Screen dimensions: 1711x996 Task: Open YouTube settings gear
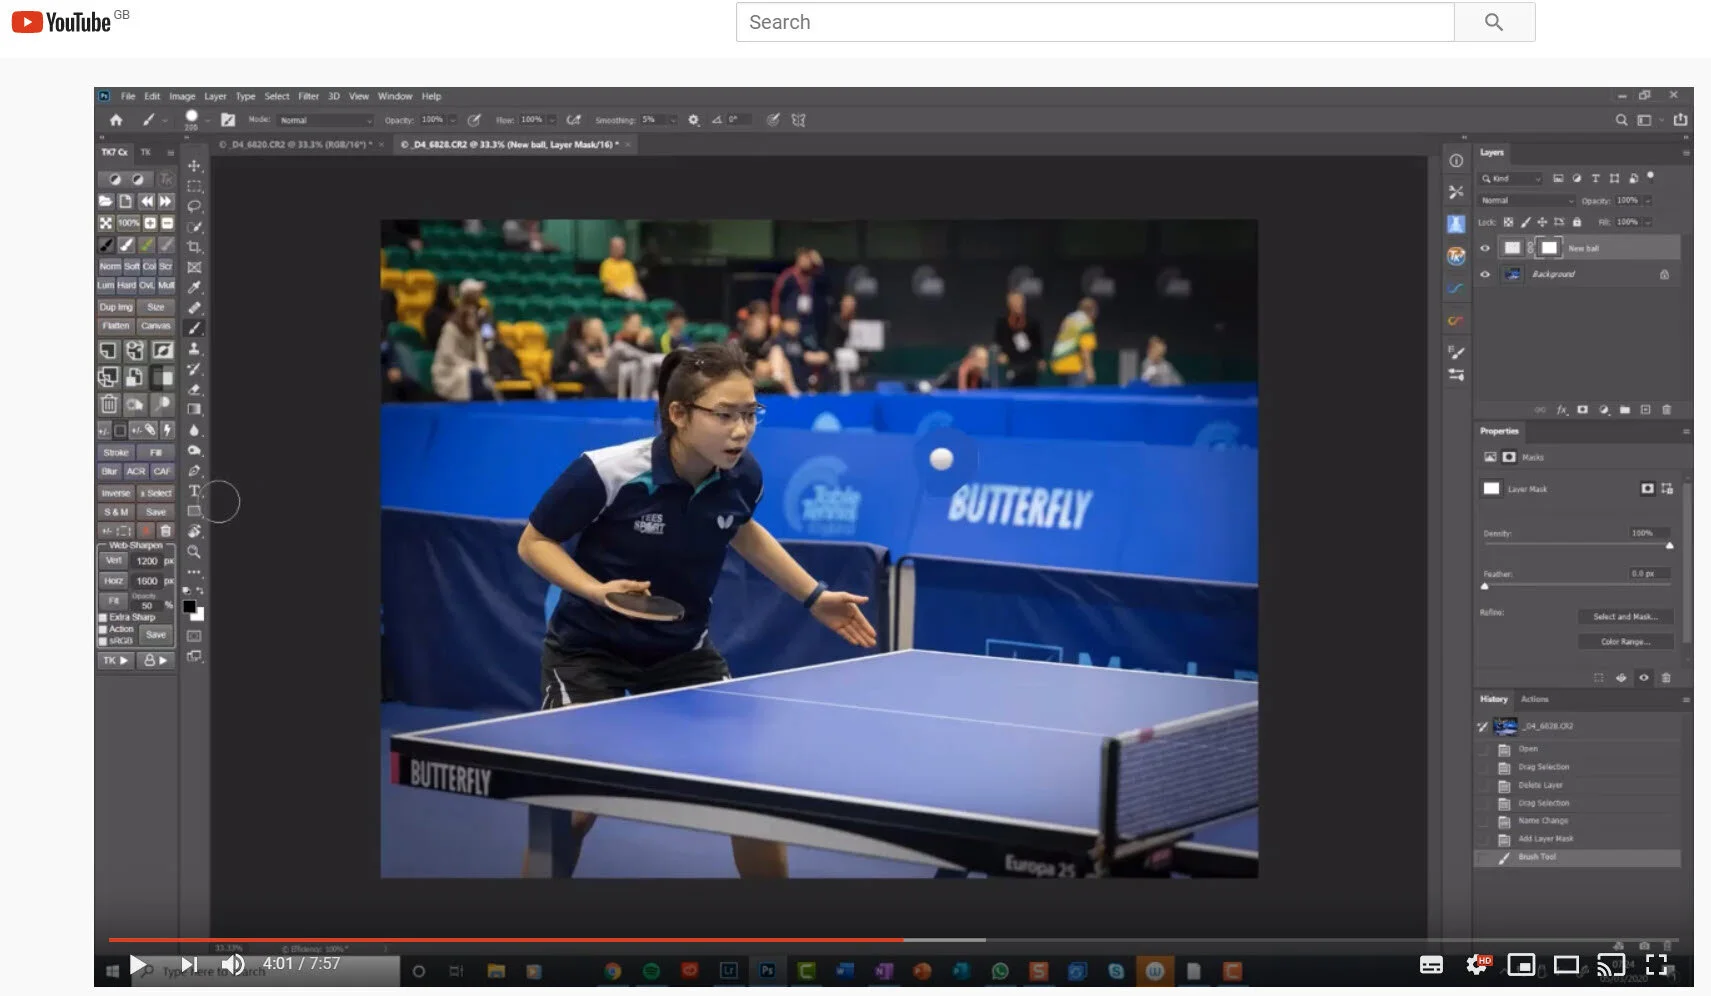(1477, 964)
